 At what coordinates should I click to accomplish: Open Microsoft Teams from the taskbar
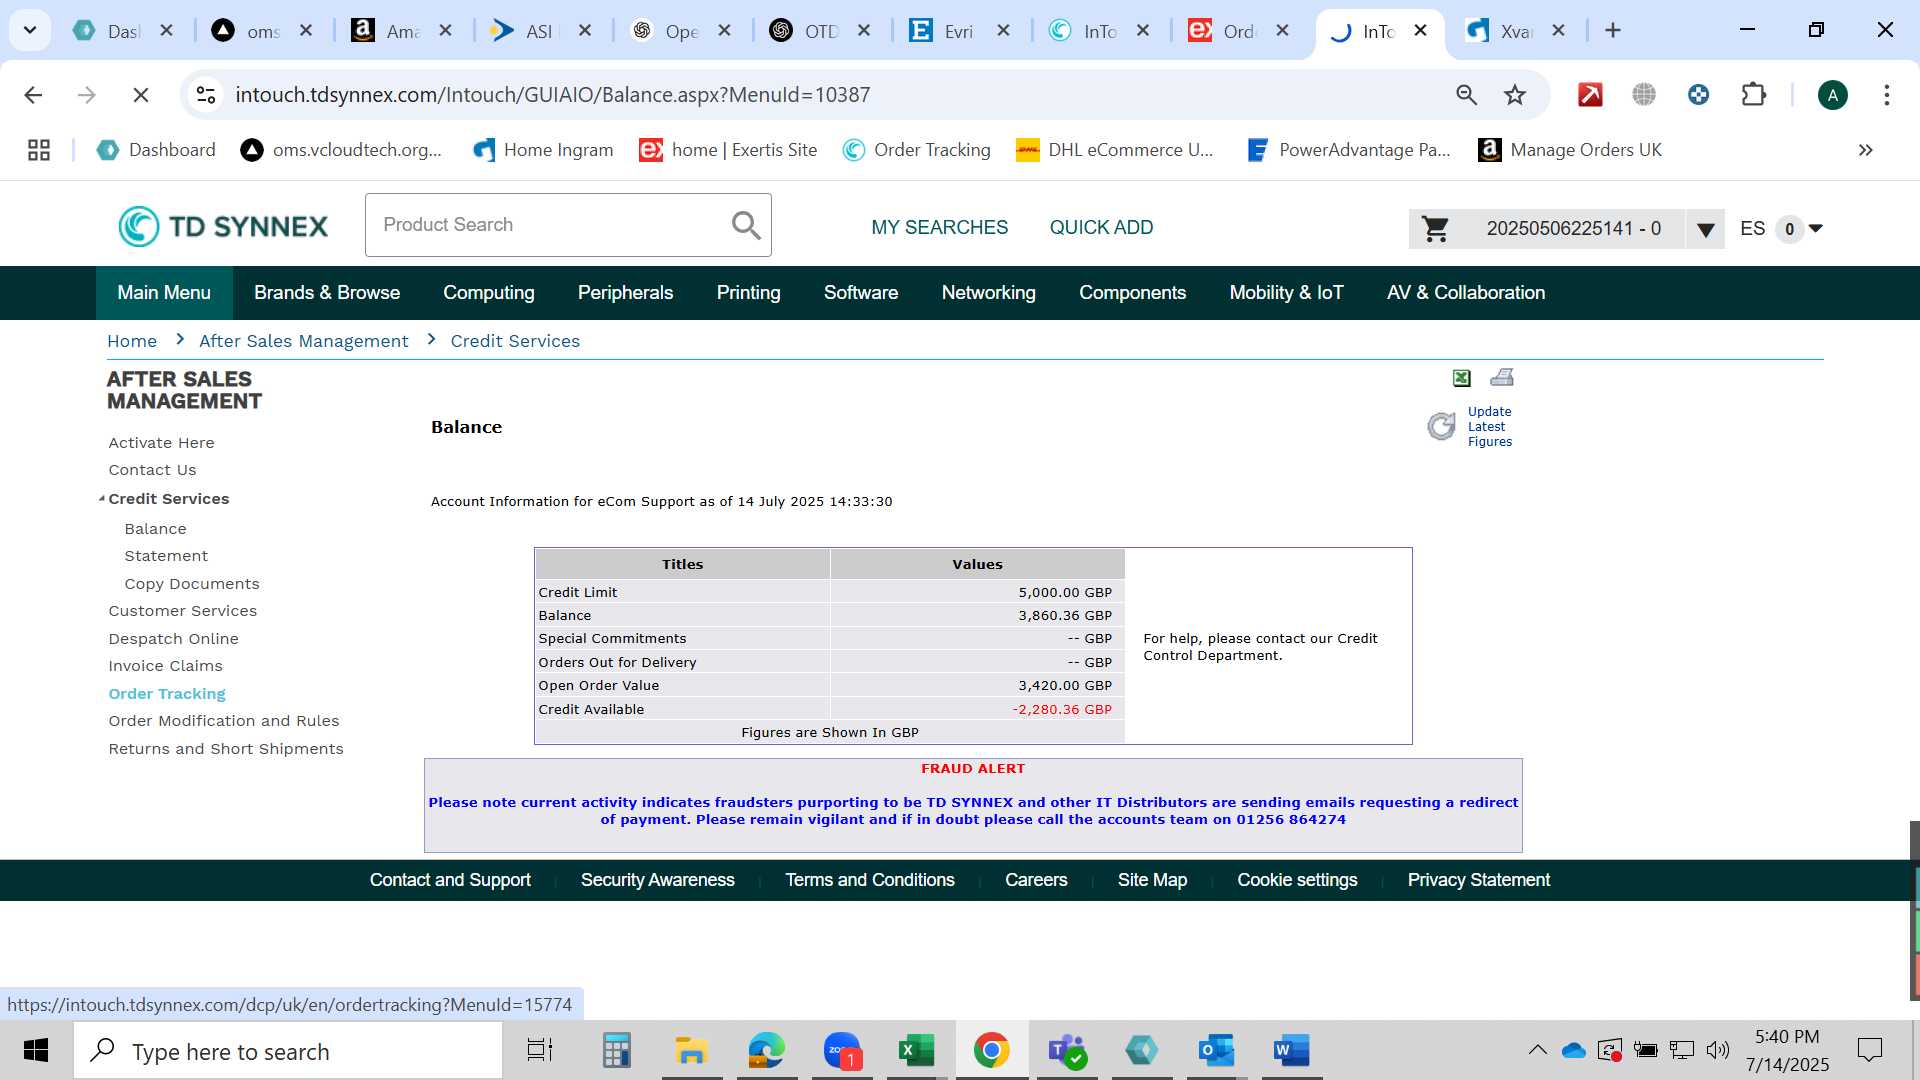pos(1067,1050)
